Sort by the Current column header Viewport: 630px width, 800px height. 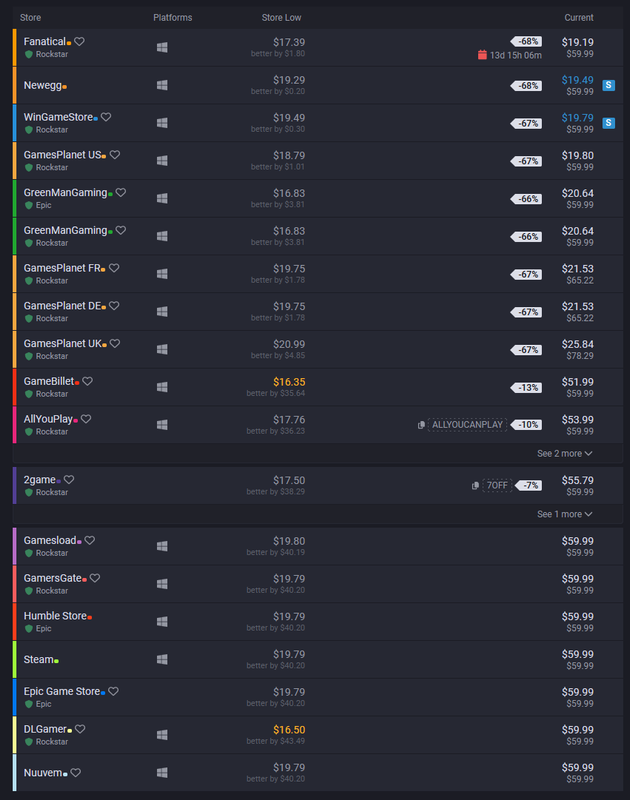pyautogui.click(x=579, y=18)
